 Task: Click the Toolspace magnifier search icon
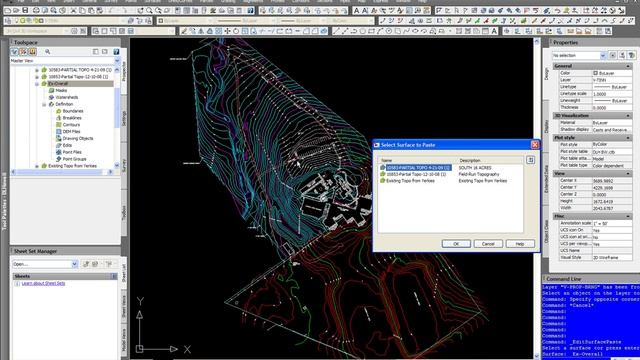pos(48,52)
